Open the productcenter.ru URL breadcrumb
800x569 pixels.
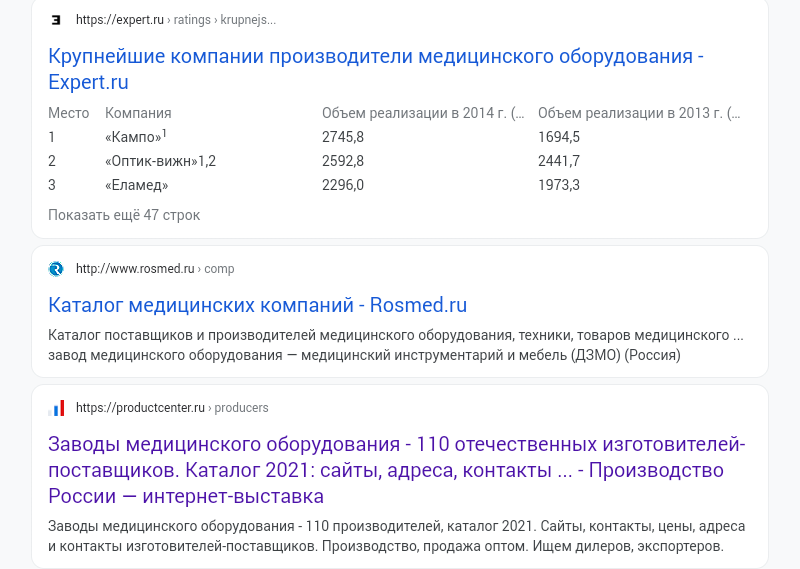coord(172,408)
